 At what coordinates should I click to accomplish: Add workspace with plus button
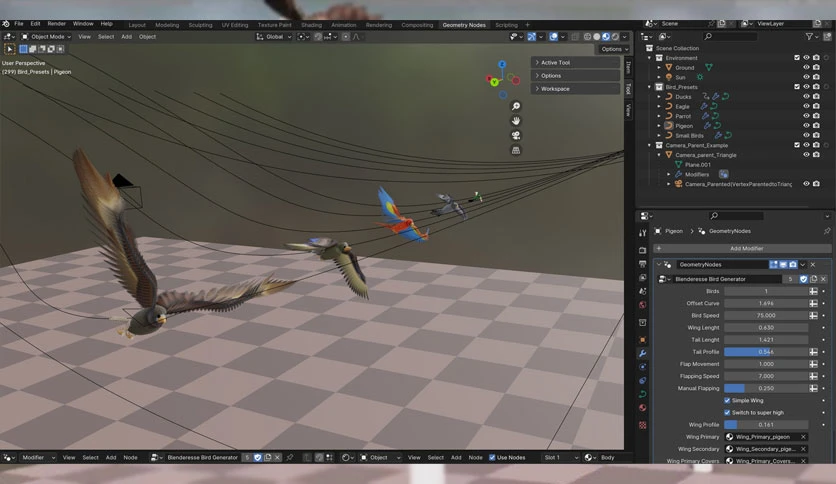click(x=528, y=25)
